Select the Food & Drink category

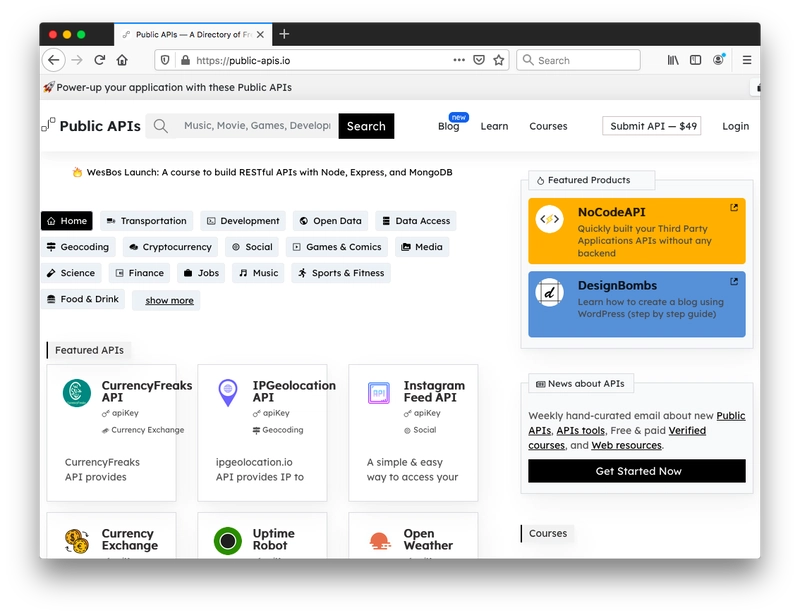pos(83,299)
